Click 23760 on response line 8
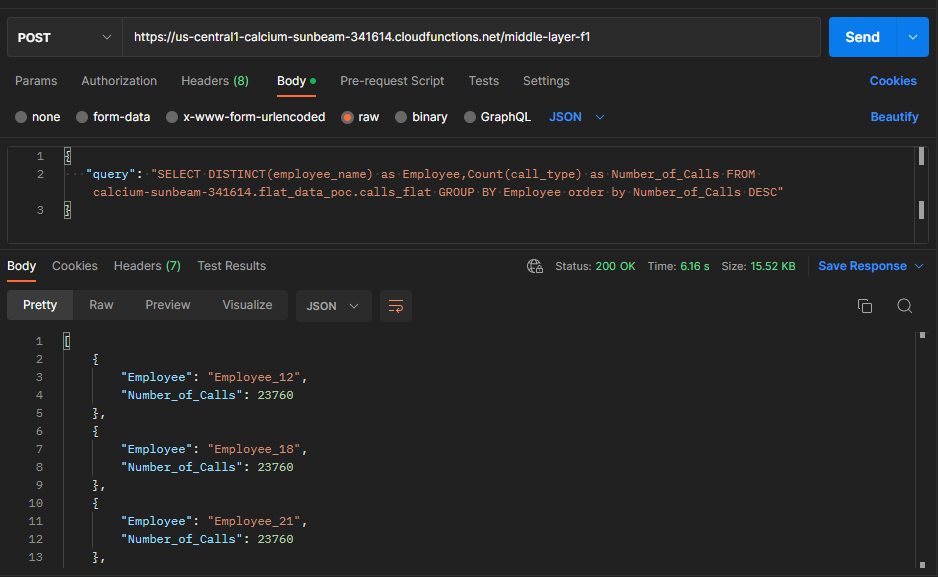938x577 pixels. 275,467
